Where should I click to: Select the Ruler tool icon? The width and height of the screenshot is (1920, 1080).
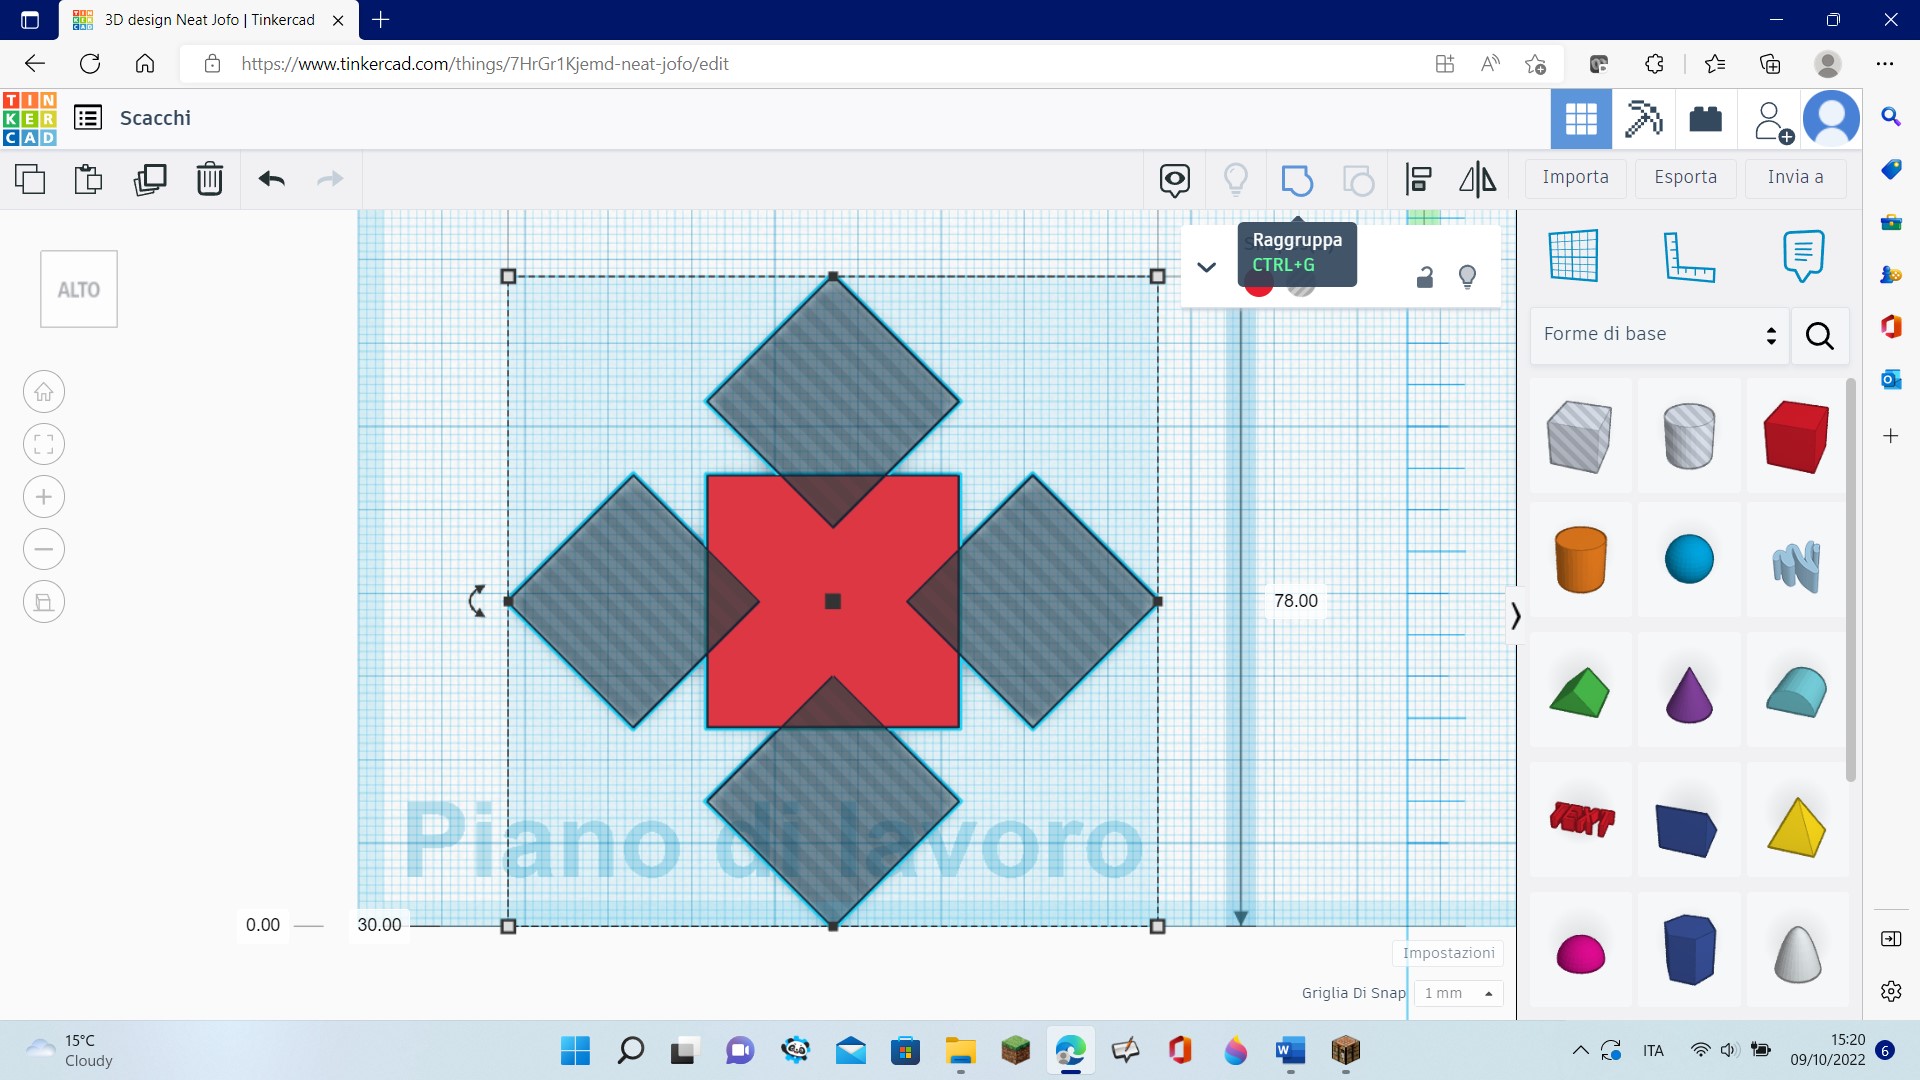point(1688,256)
